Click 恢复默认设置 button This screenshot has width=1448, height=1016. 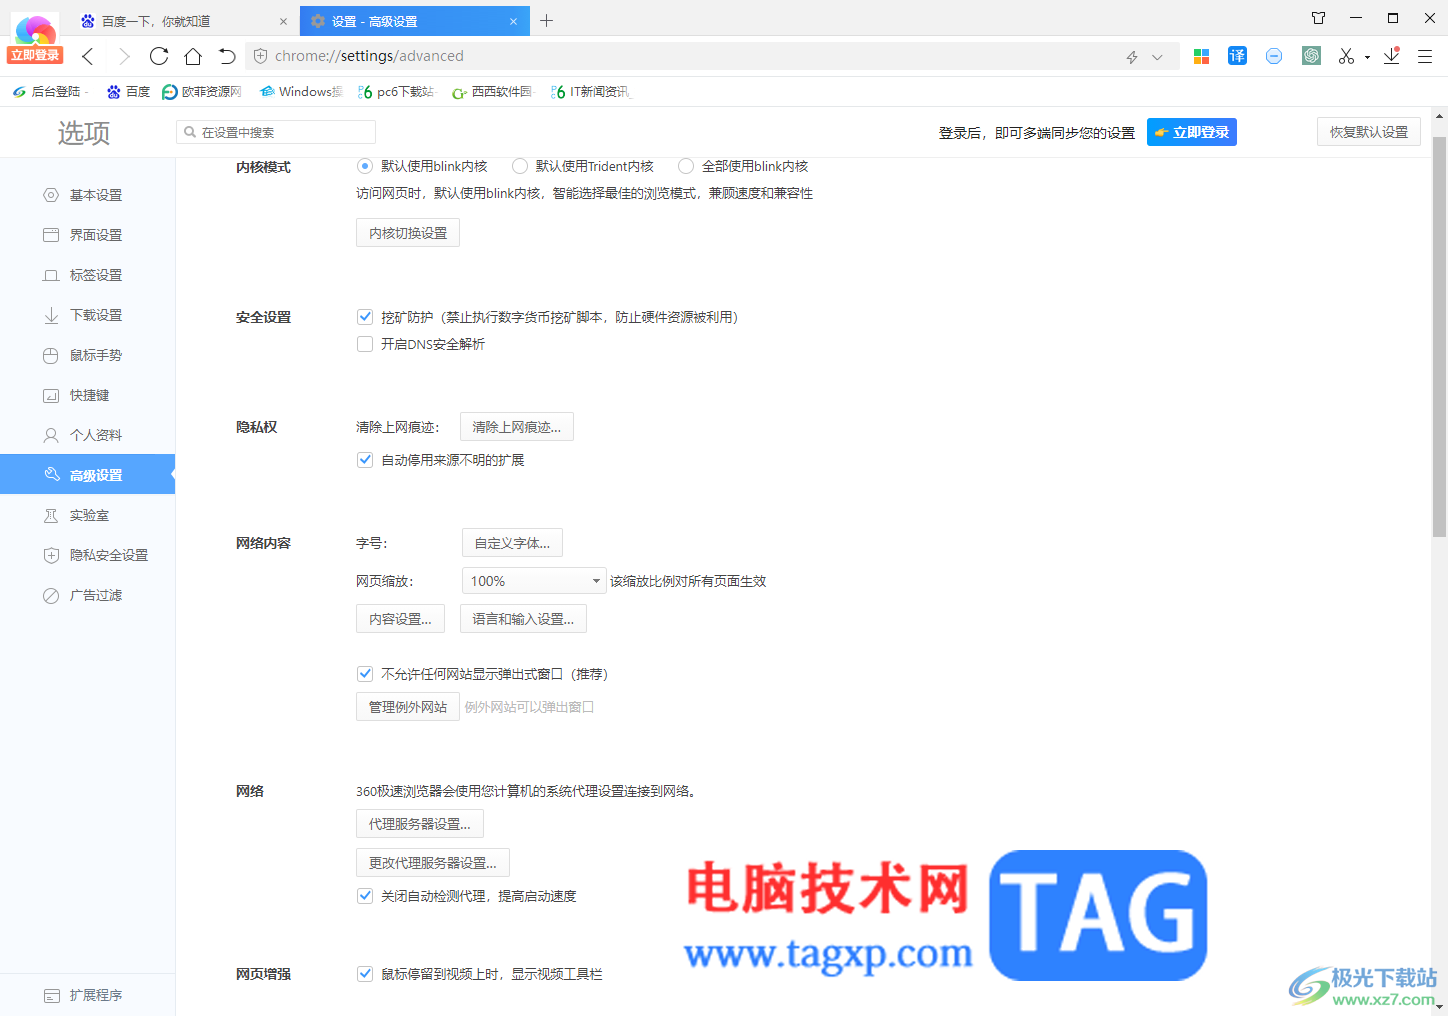1368,132
